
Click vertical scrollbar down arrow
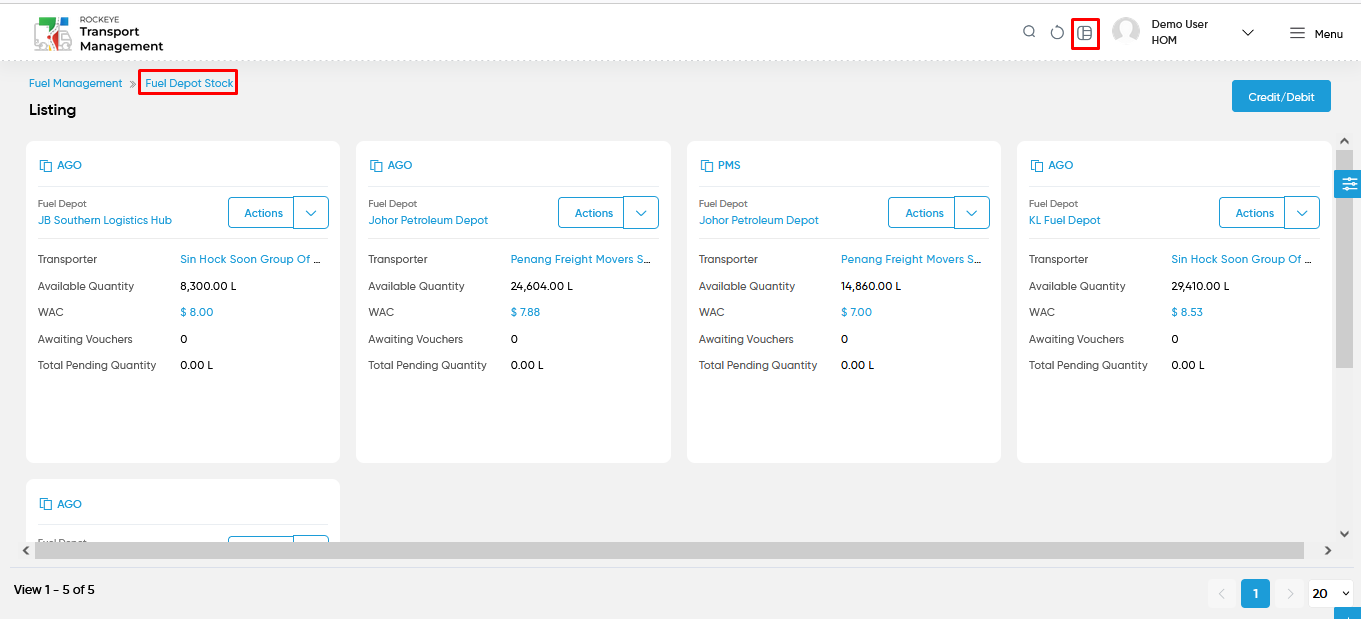click(x=1344, y=534)
